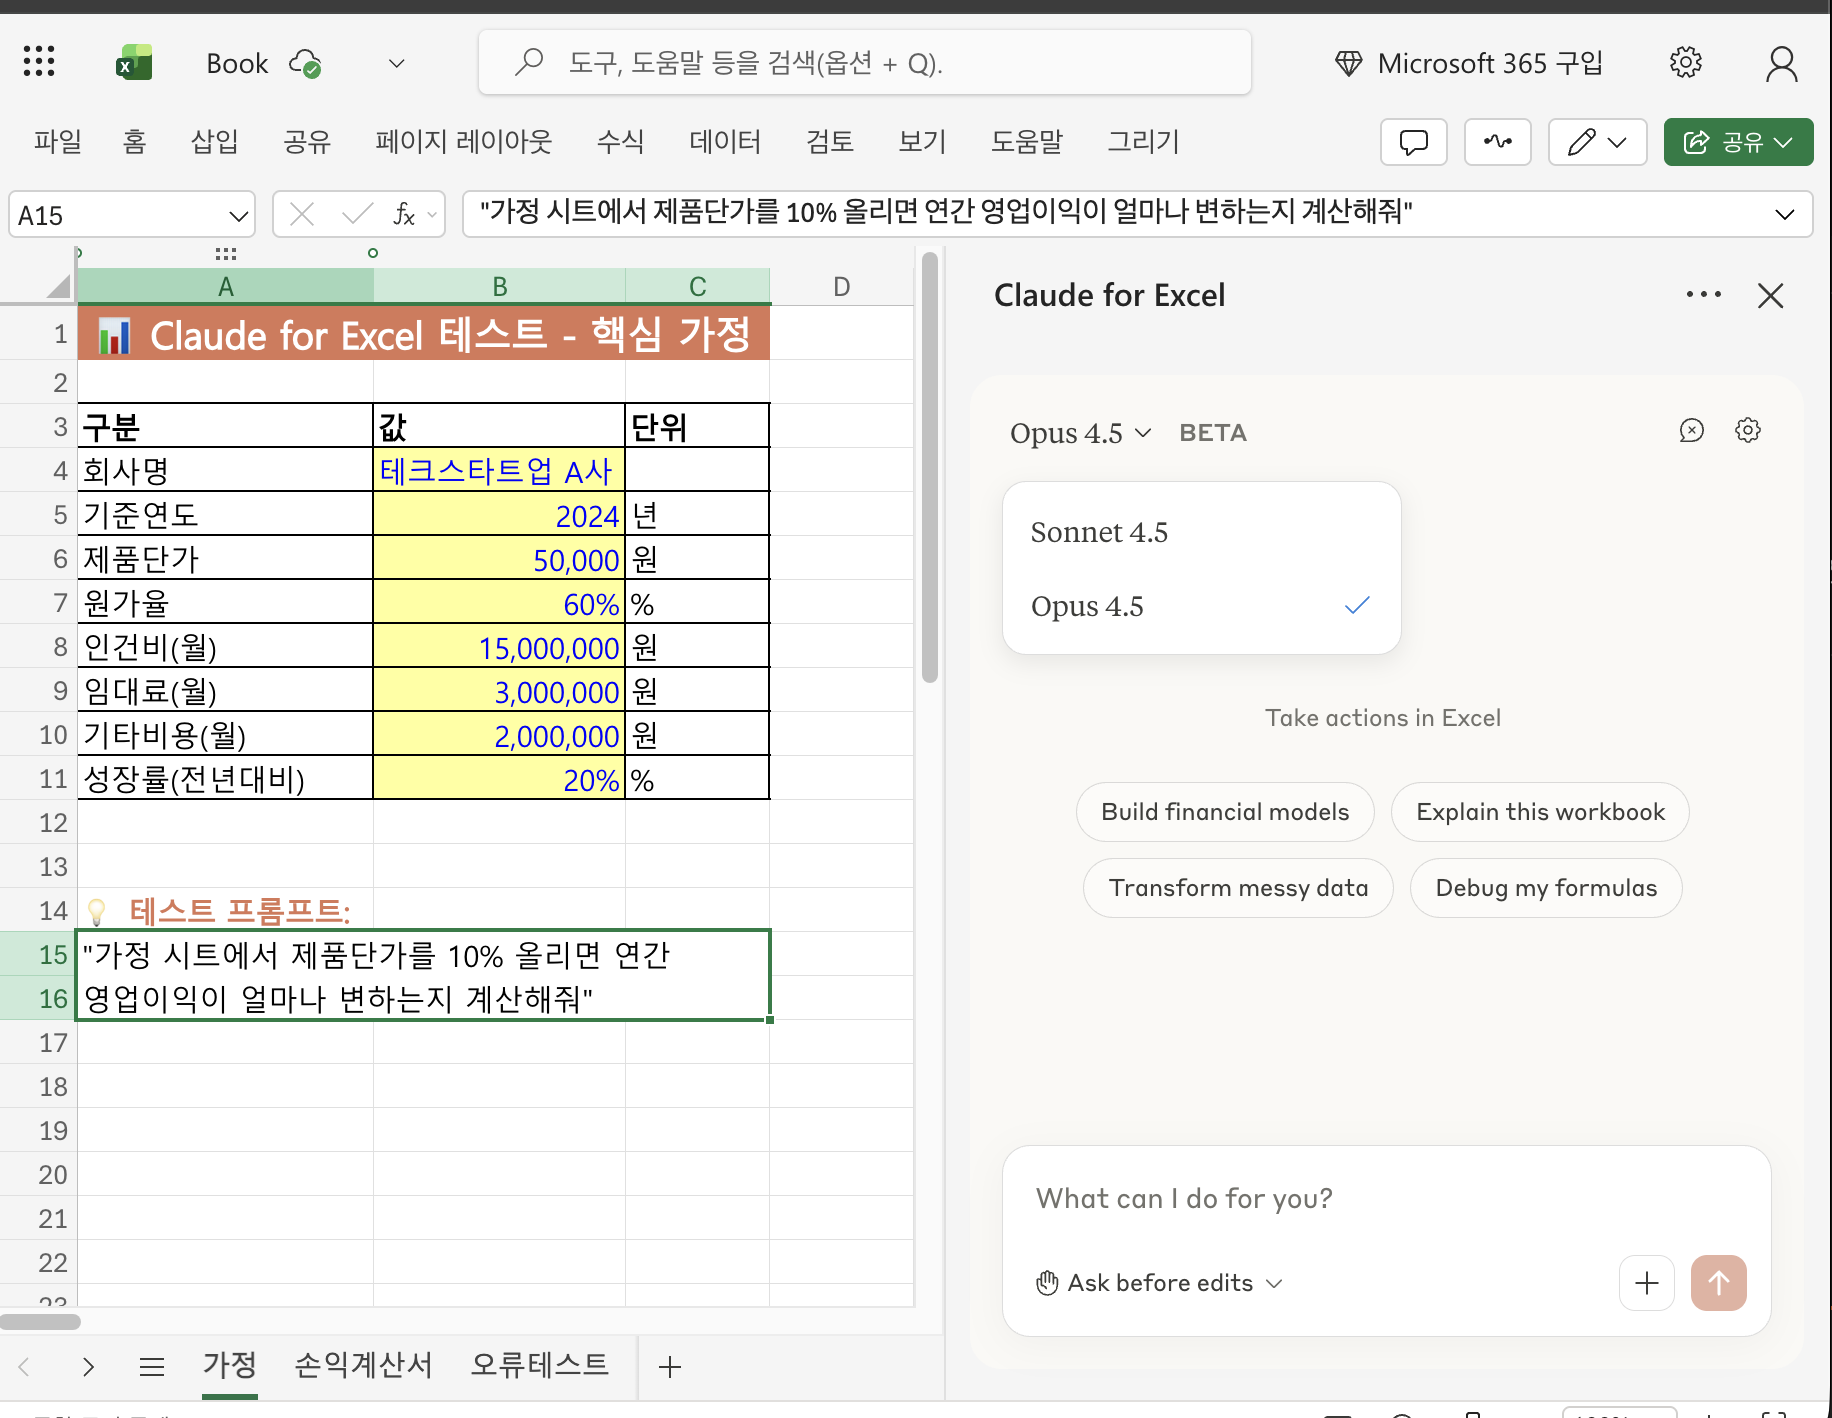1832x1418 pixels.
Task: Expand the Opus 4.5 model selector
Action: [x=1080, y=433]
